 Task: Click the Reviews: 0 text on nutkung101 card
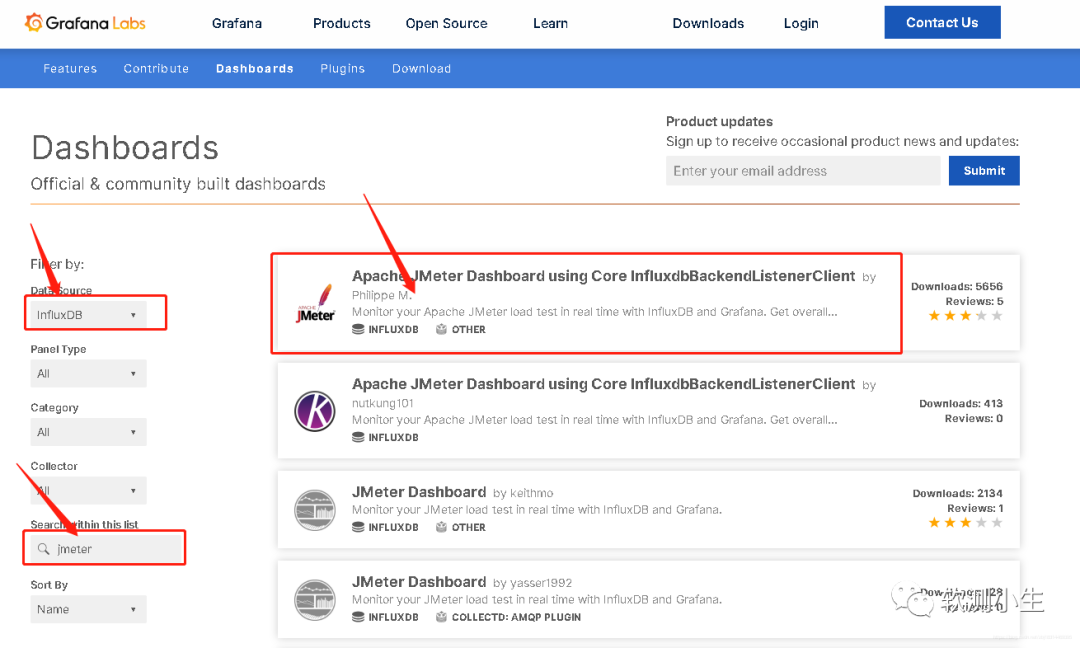(973, 419)
